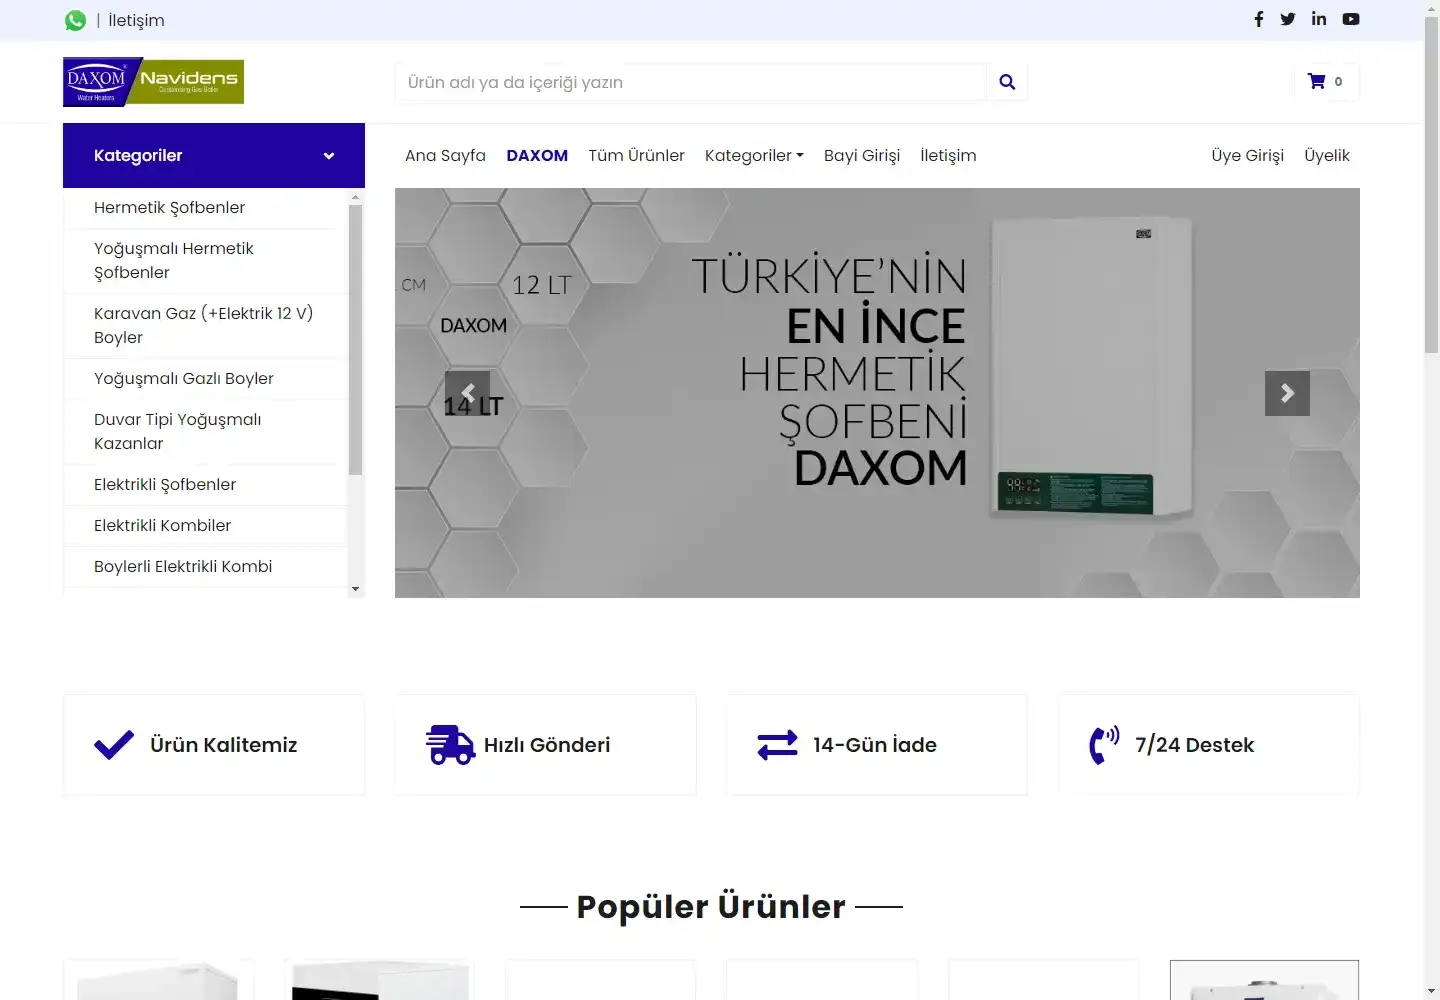Viewport: 1440px width, 1000px height.
Task: Click the Popüler Ürünler heading
Action: [711, 907]
